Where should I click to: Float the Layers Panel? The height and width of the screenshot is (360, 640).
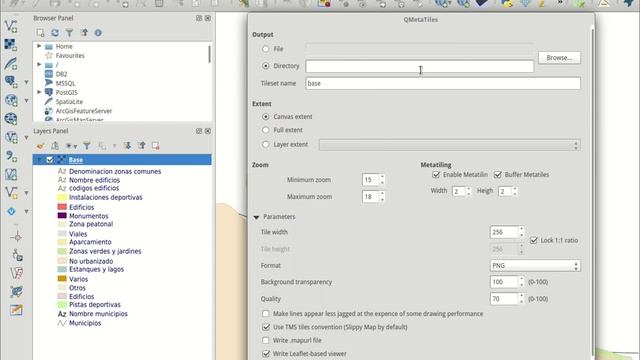click(199, 131)
